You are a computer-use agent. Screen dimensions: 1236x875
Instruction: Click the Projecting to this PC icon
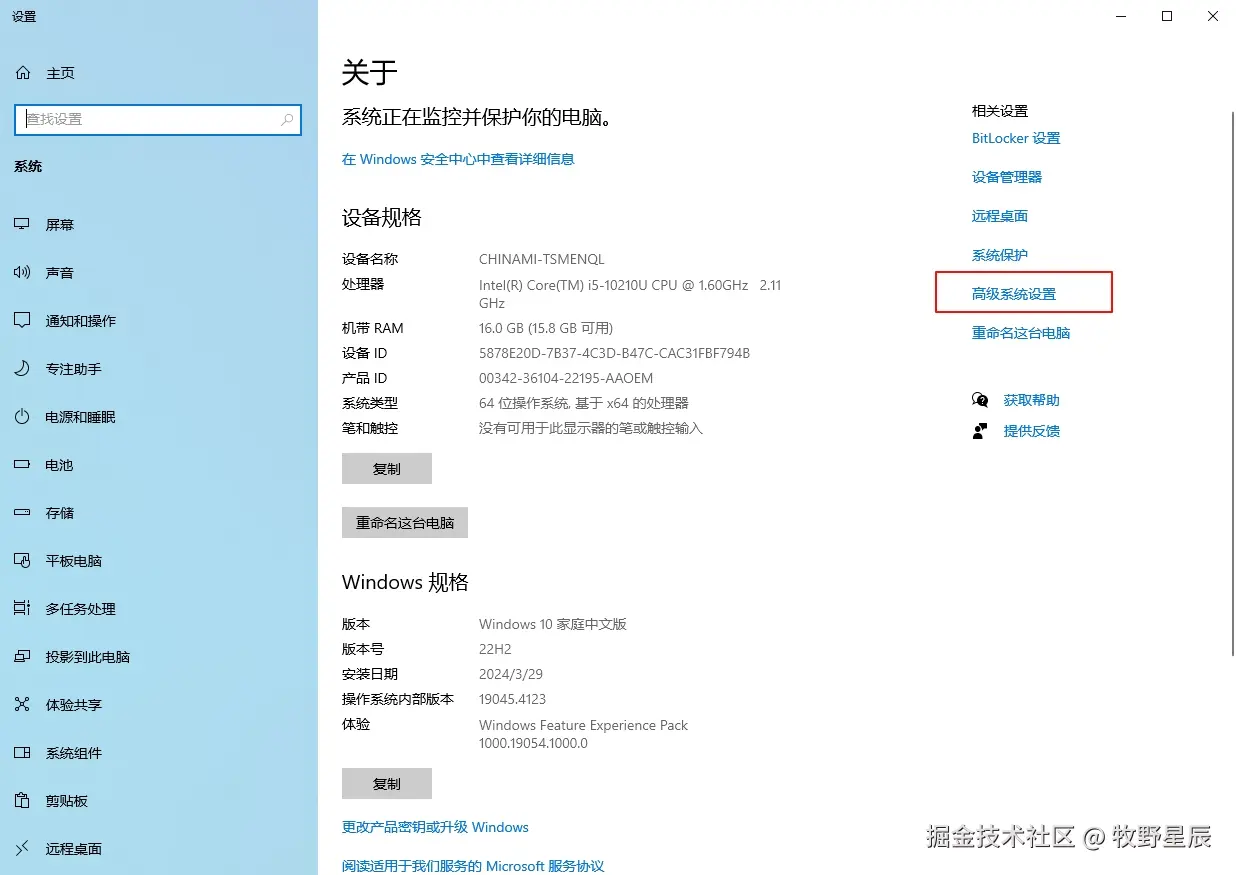click(x=22, y=657)
